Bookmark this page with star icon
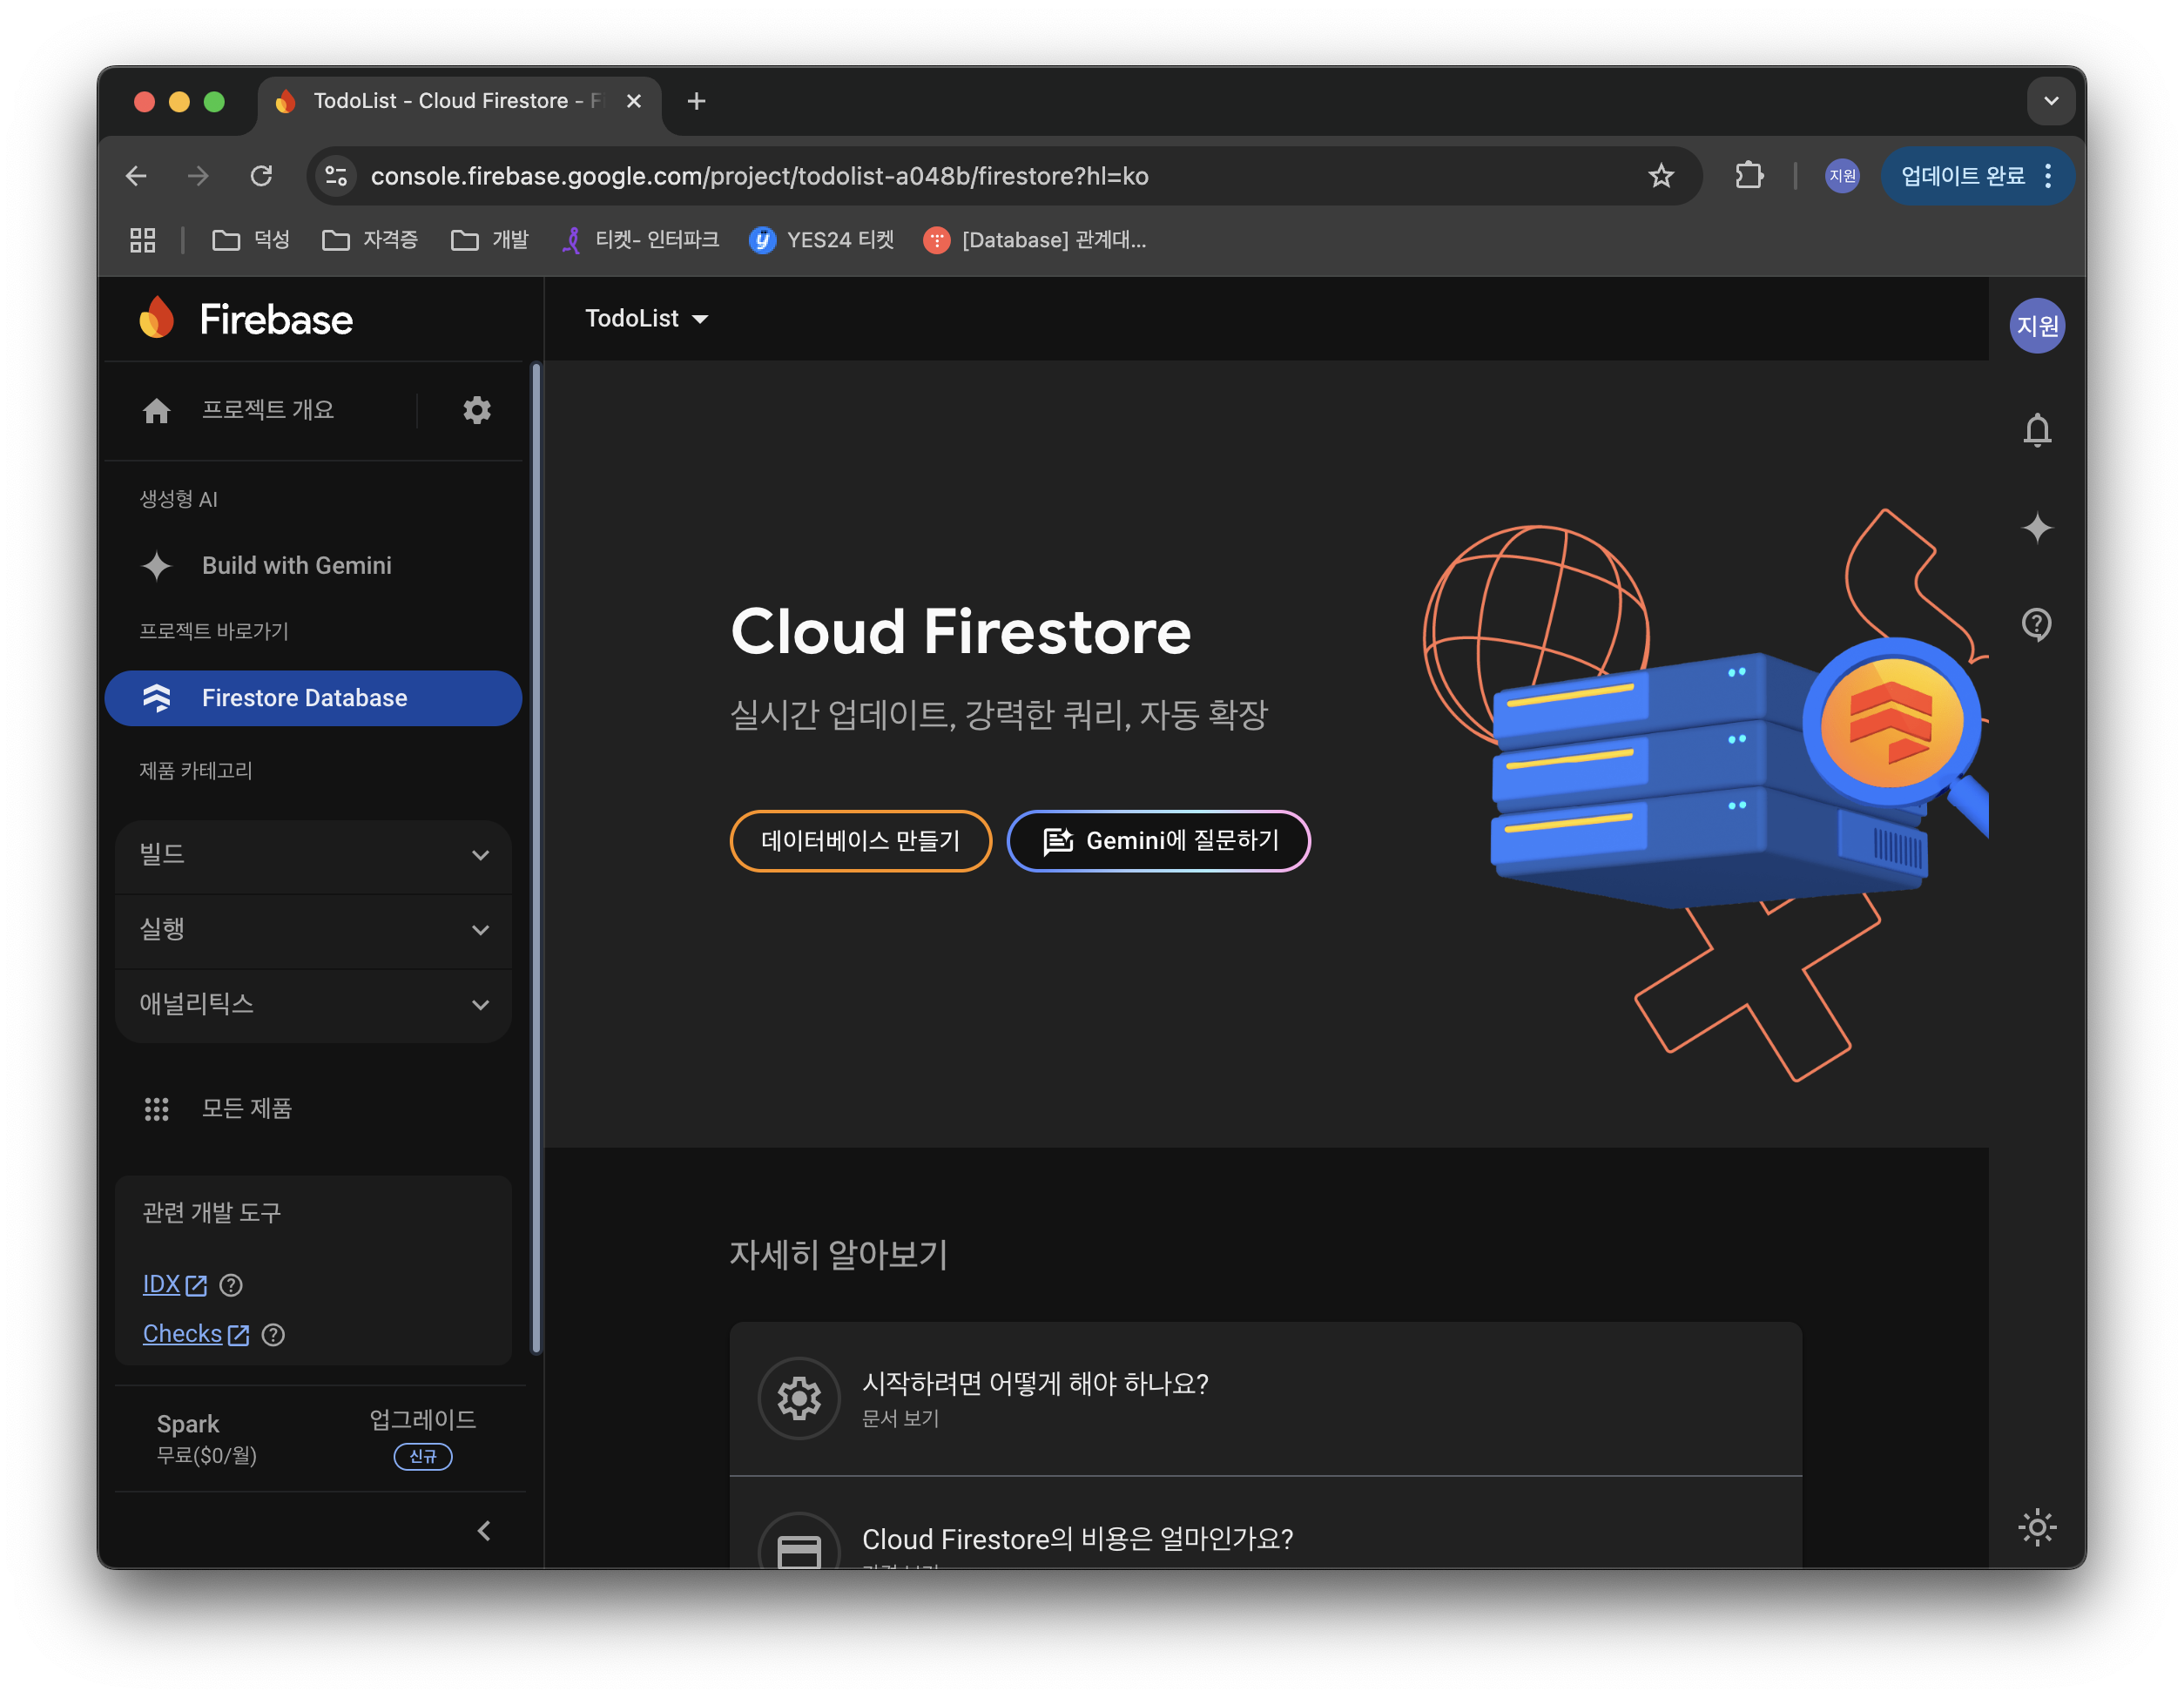 [x=1661, y=176]
